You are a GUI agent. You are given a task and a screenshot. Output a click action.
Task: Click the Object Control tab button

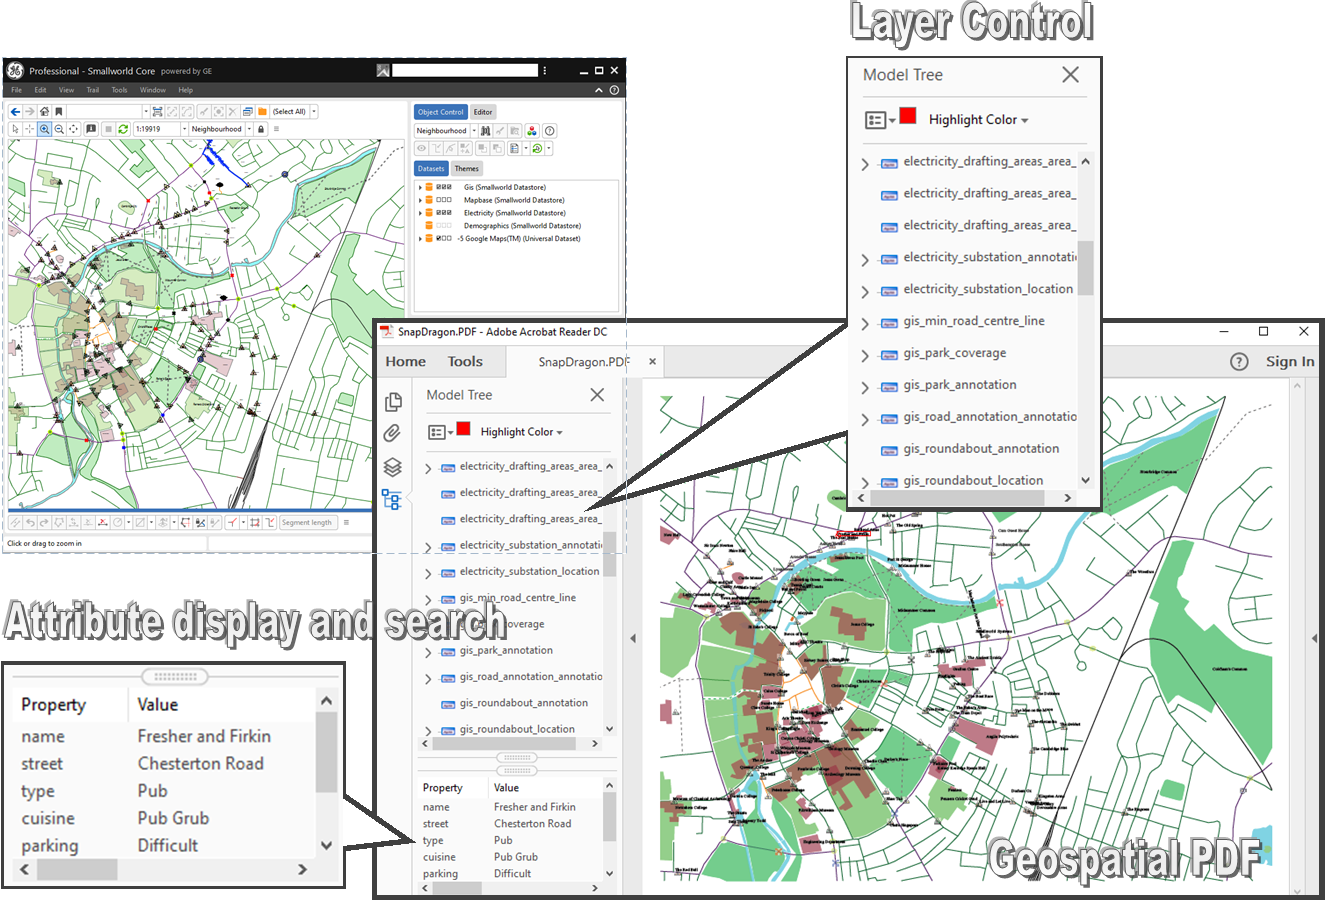tap(441, 112)
